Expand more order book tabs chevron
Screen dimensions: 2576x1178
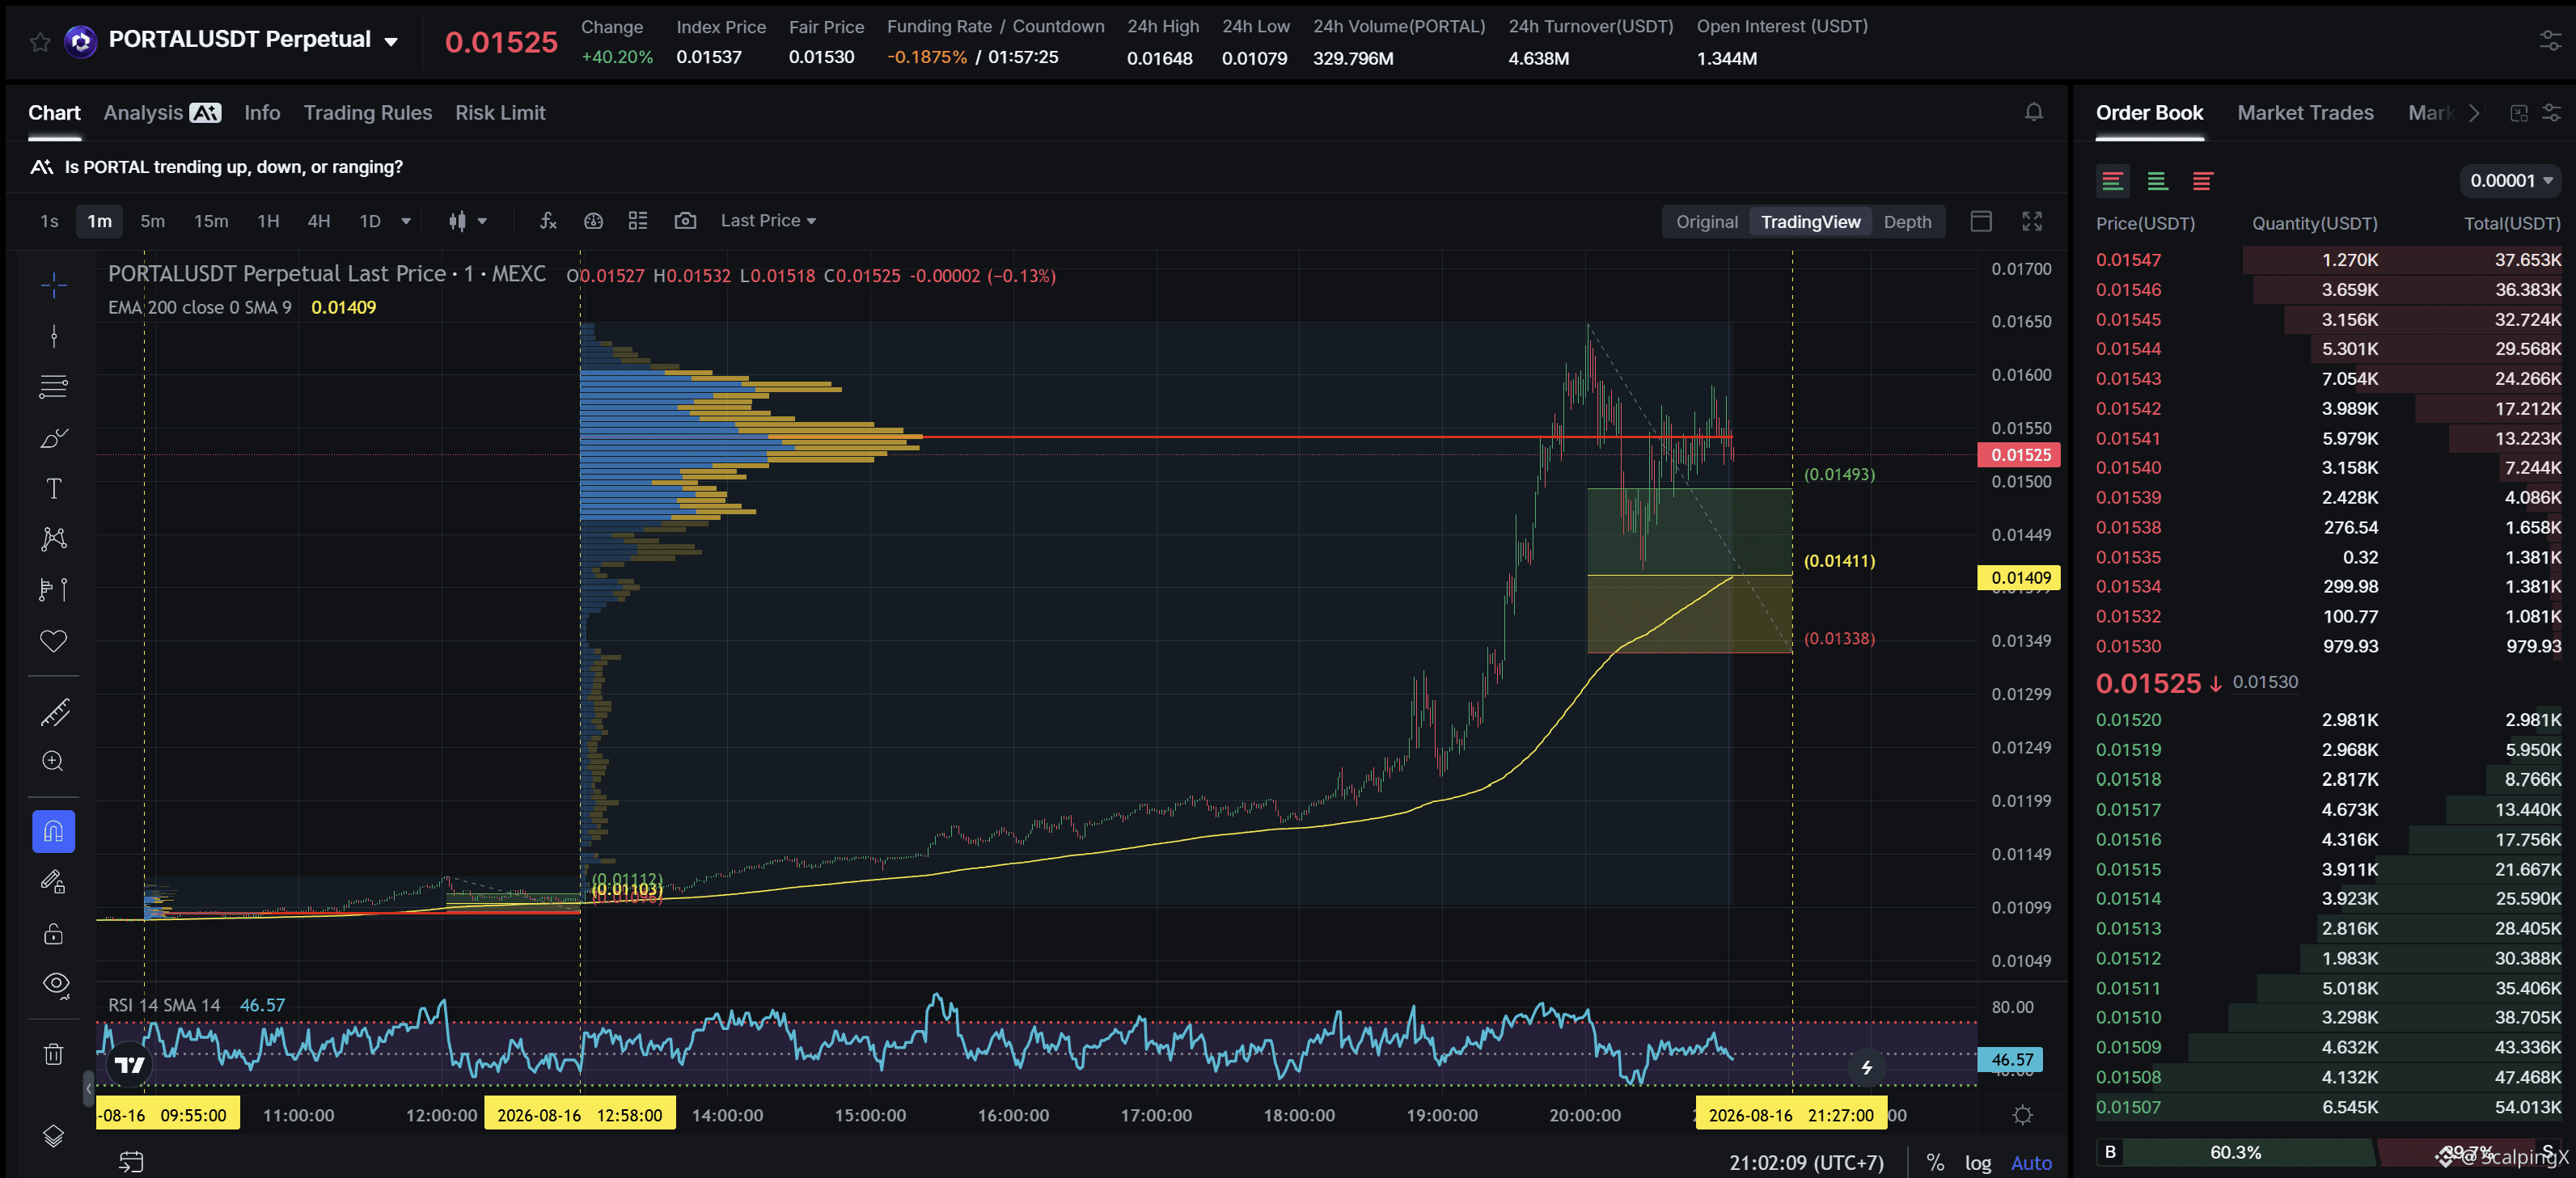pyautogui.click(x=2473, y=113)
